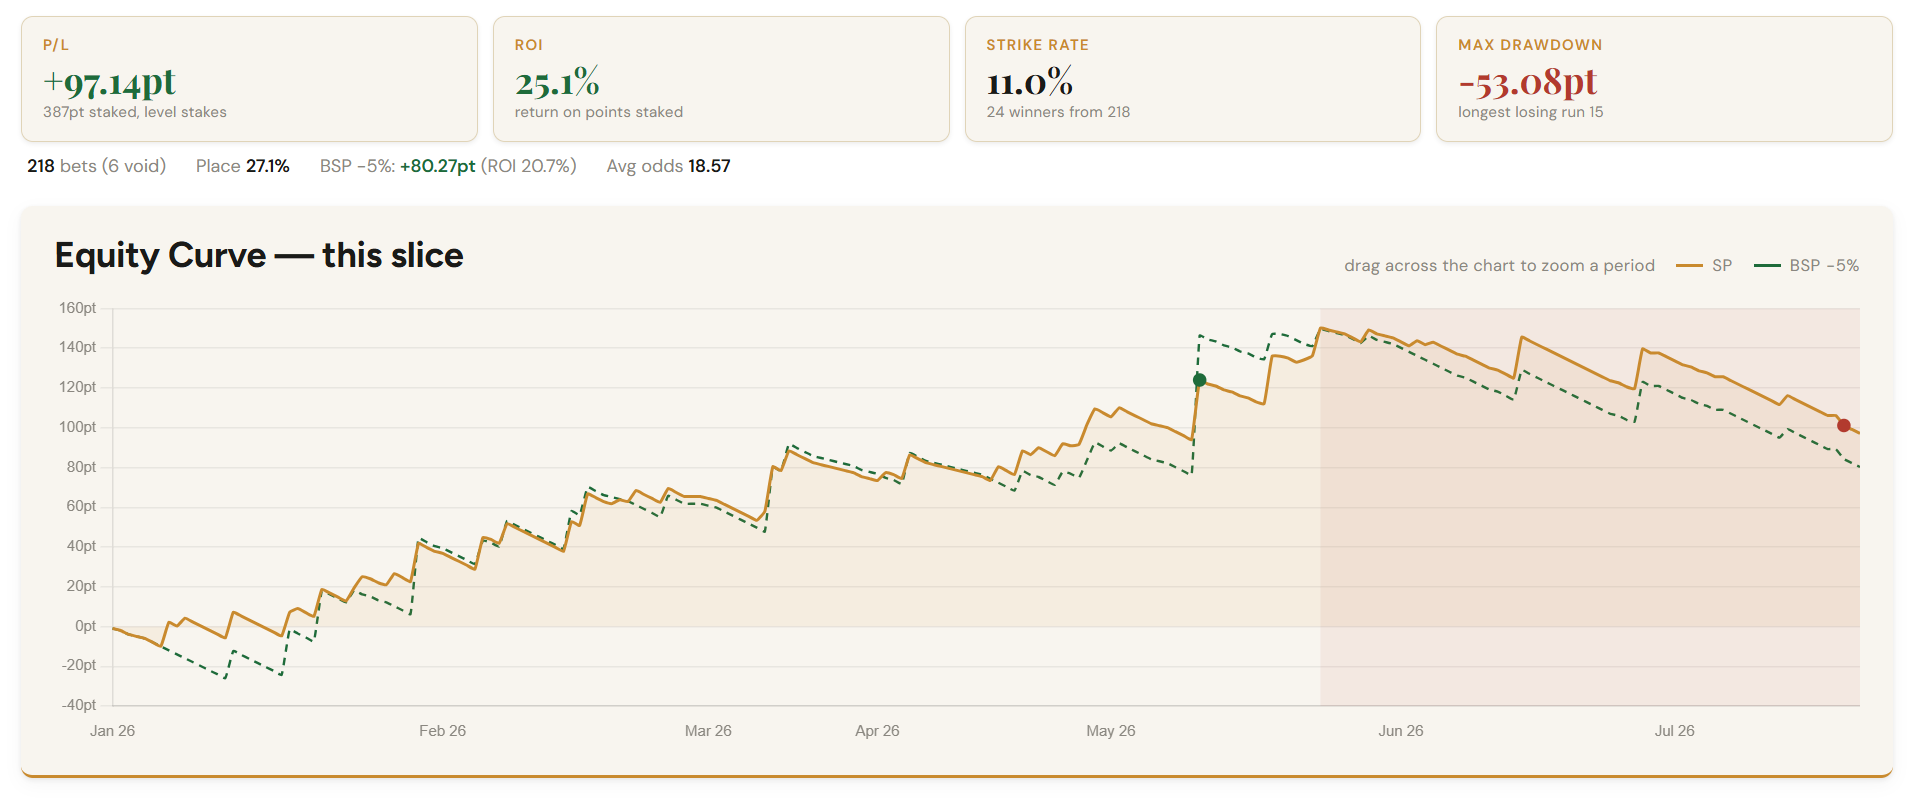Image resolution: width=1912 pixels, height=801 pixels.
Task: Click 'return on points staked' caption
Action: click(x=599, y=112)
